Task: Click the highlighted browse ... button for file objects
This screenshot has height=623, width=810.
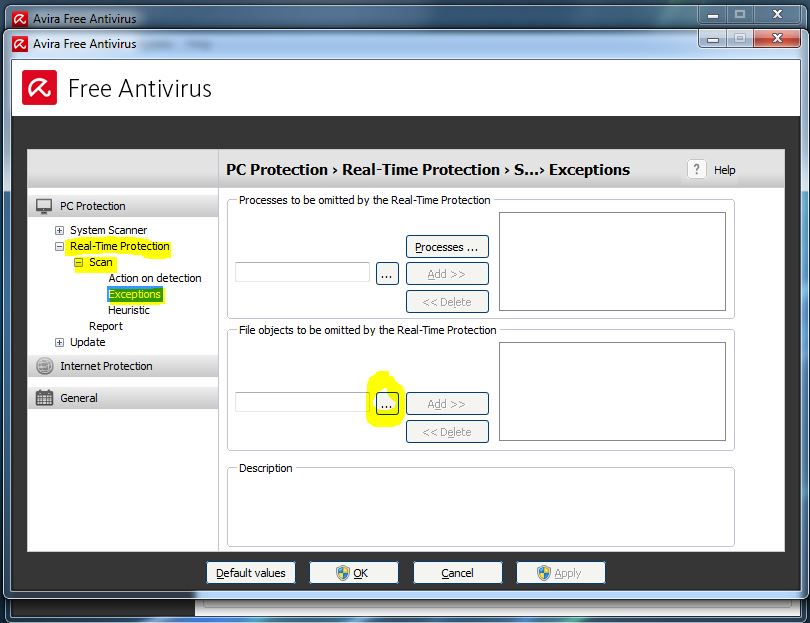Action: click(387, 403)
